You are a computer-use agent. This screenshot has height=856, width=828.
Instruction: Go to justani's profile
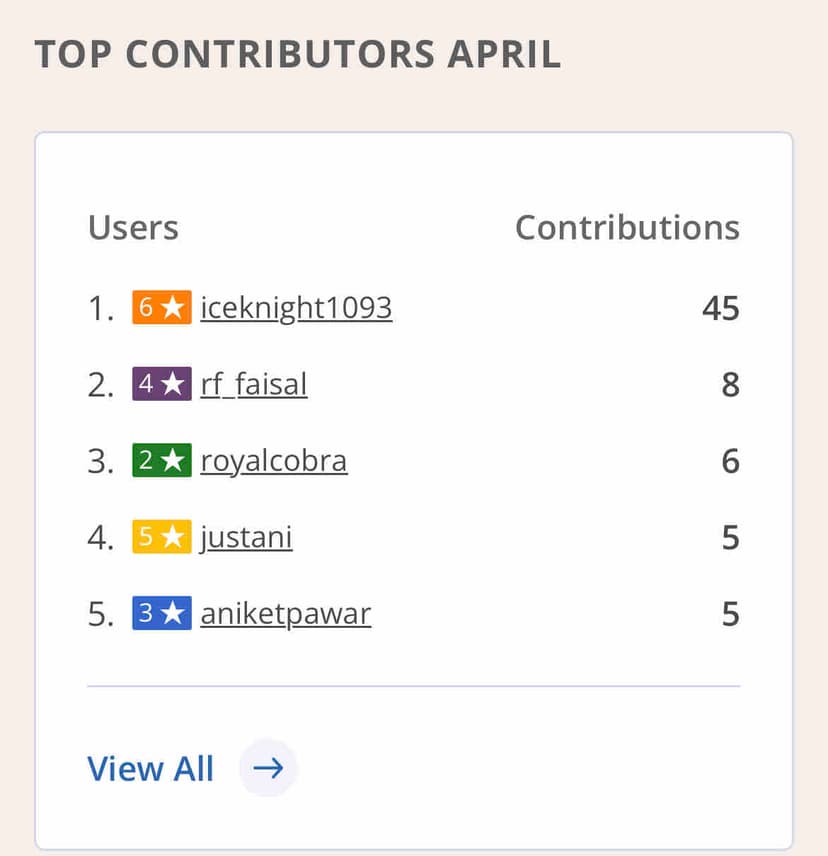click(x=246, y=538)
